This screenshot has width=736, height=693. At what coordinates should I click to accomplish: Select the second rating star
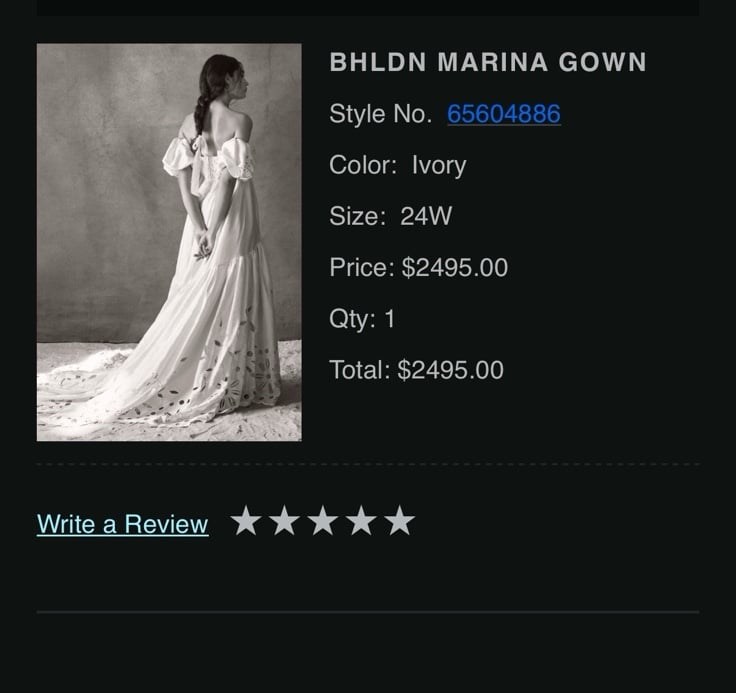click(284, 520)
